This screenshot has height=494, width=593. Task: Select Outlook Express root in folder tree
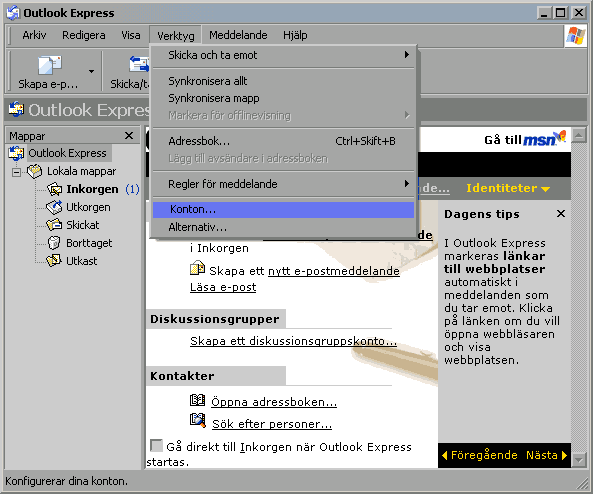point(67,153)
